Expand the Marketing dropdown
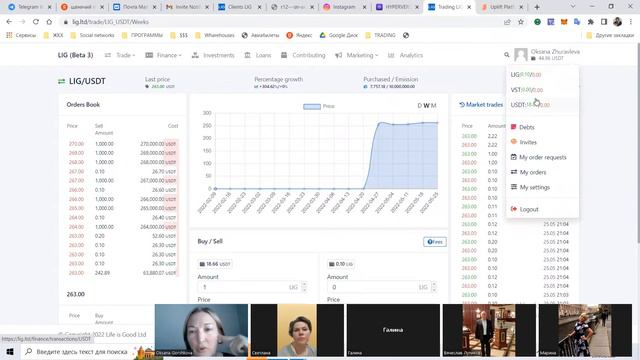 click(x=356, y=55)
